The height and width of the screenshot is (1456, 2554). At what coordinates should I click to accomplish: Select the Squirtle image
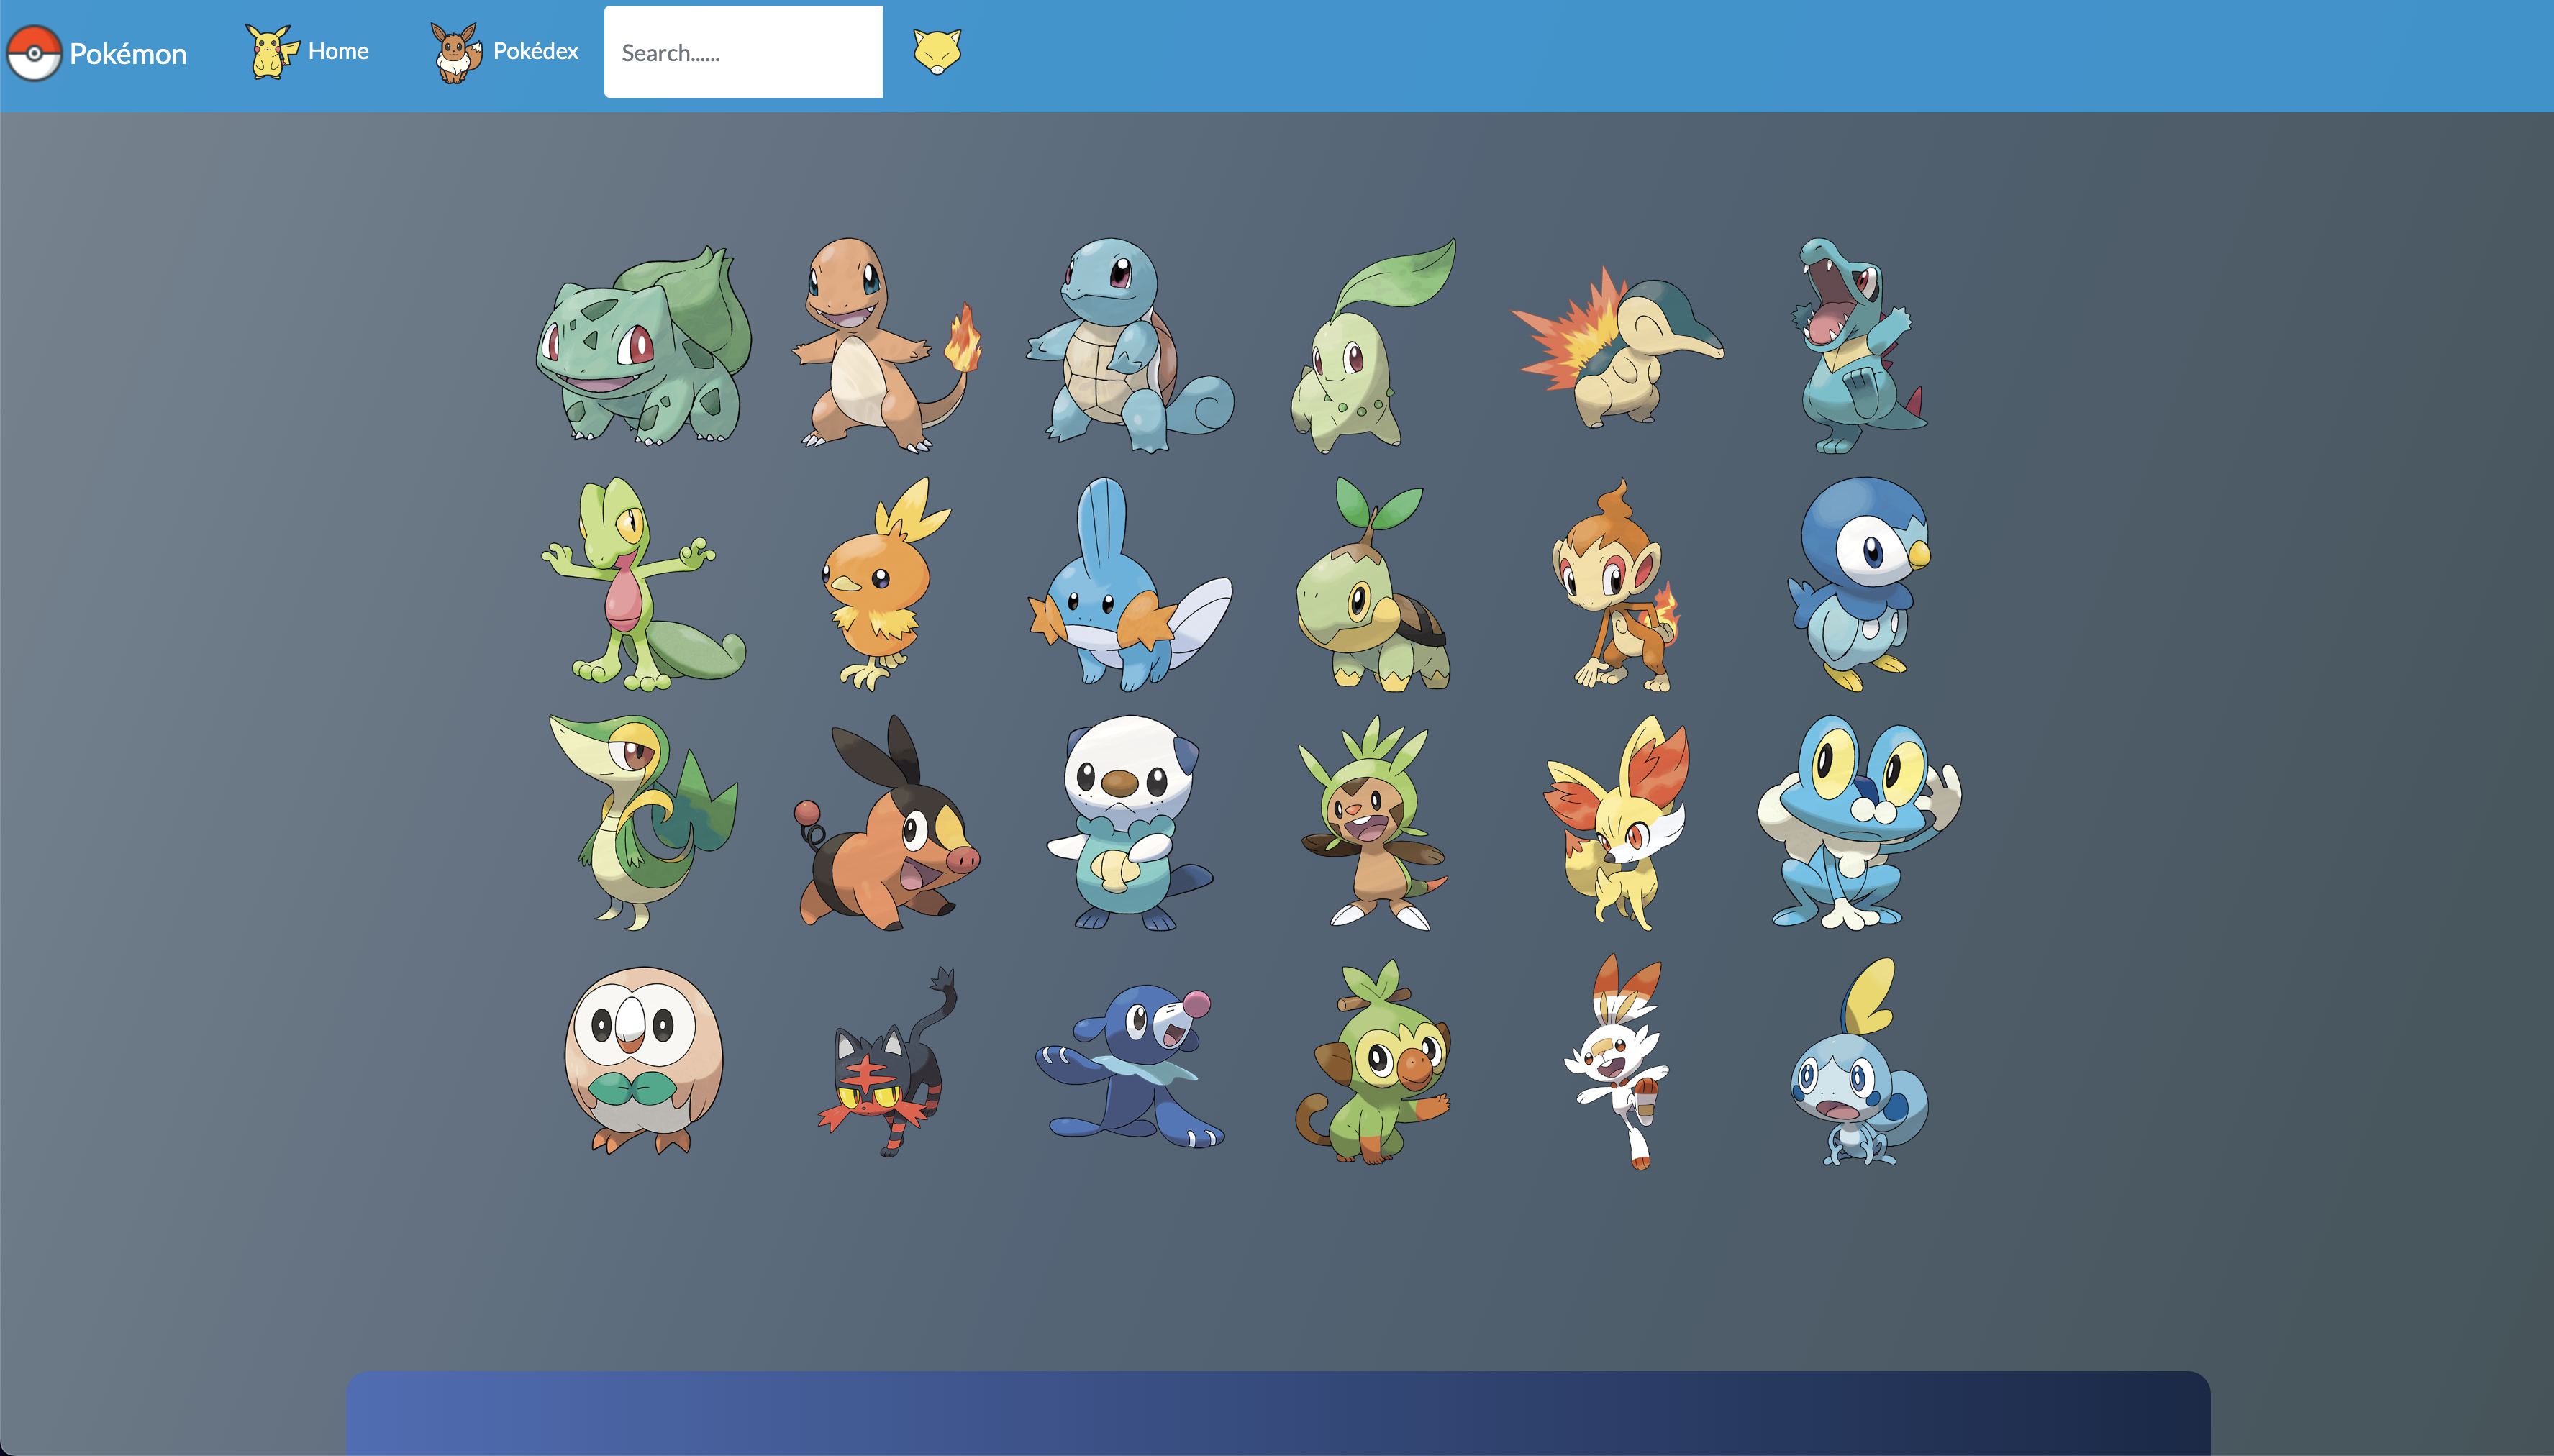point(1130,345)
